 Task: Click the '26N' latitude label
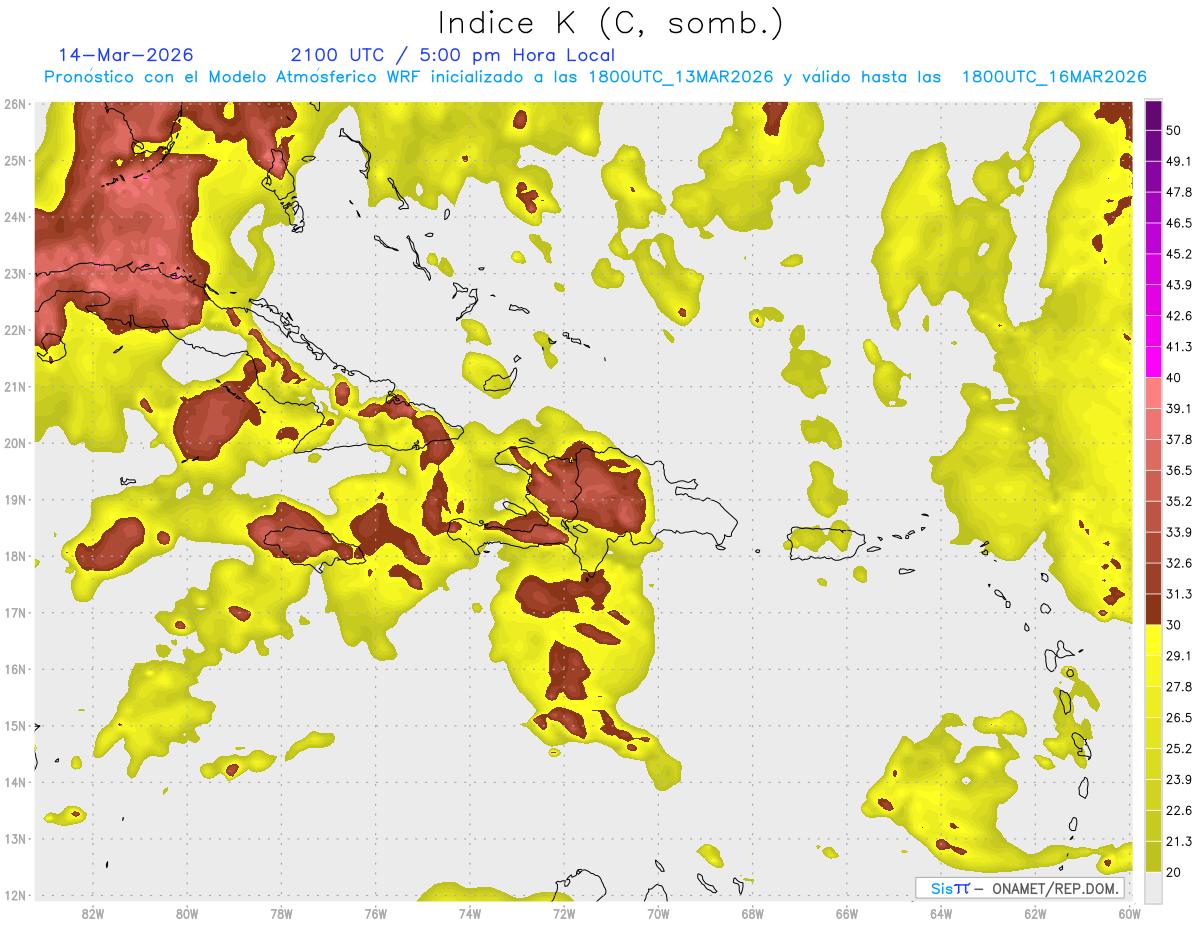15,103
